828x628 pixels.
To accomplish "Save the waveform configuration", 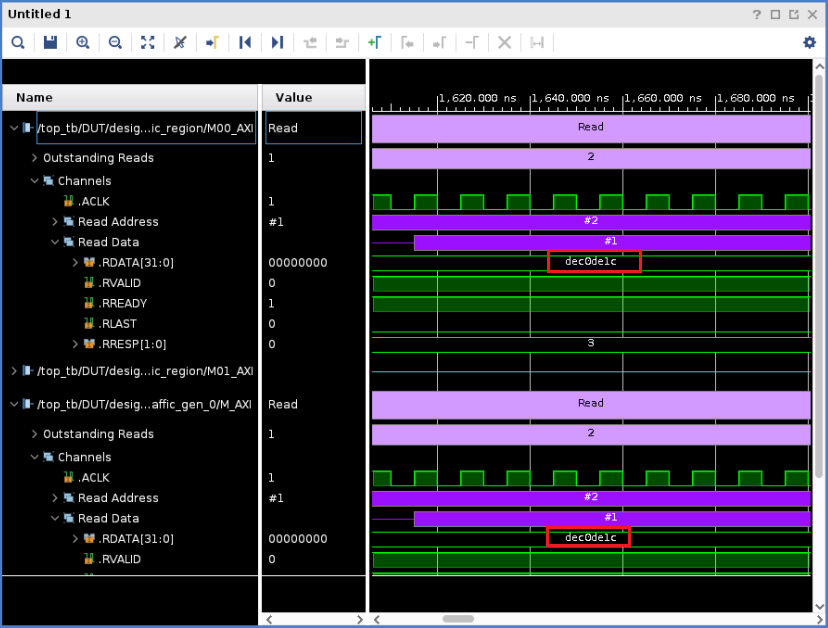I will 50,42.
